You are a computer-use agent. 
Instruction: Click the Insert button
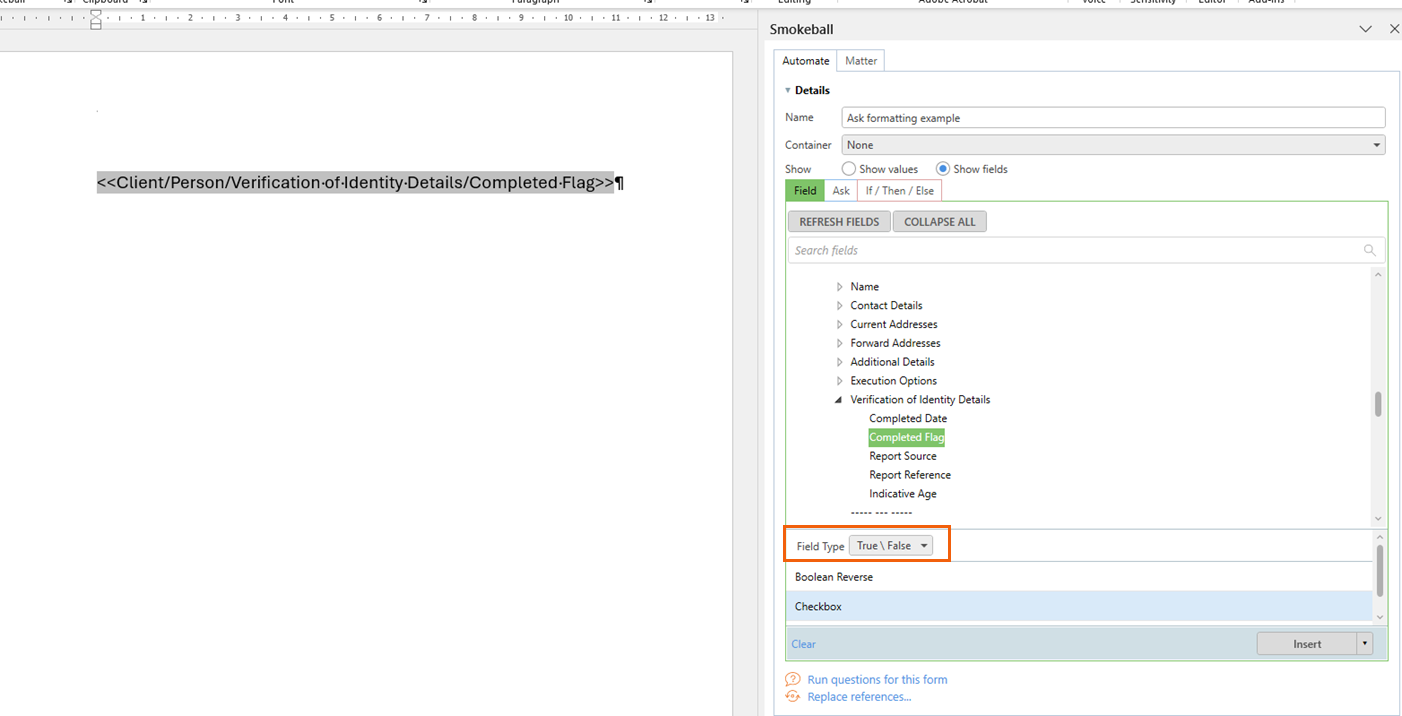1307,644
